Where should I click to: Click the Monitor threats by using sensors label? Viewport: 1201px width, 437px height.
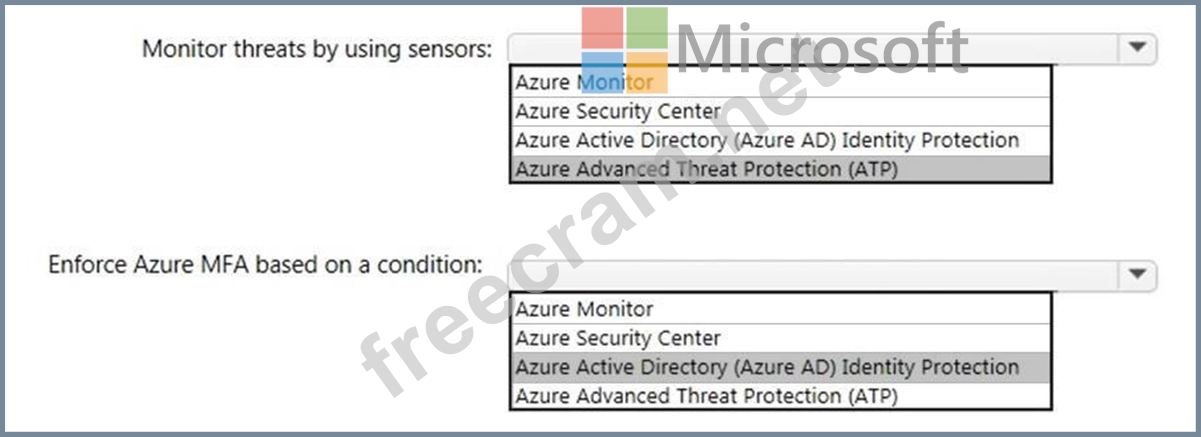317,49
